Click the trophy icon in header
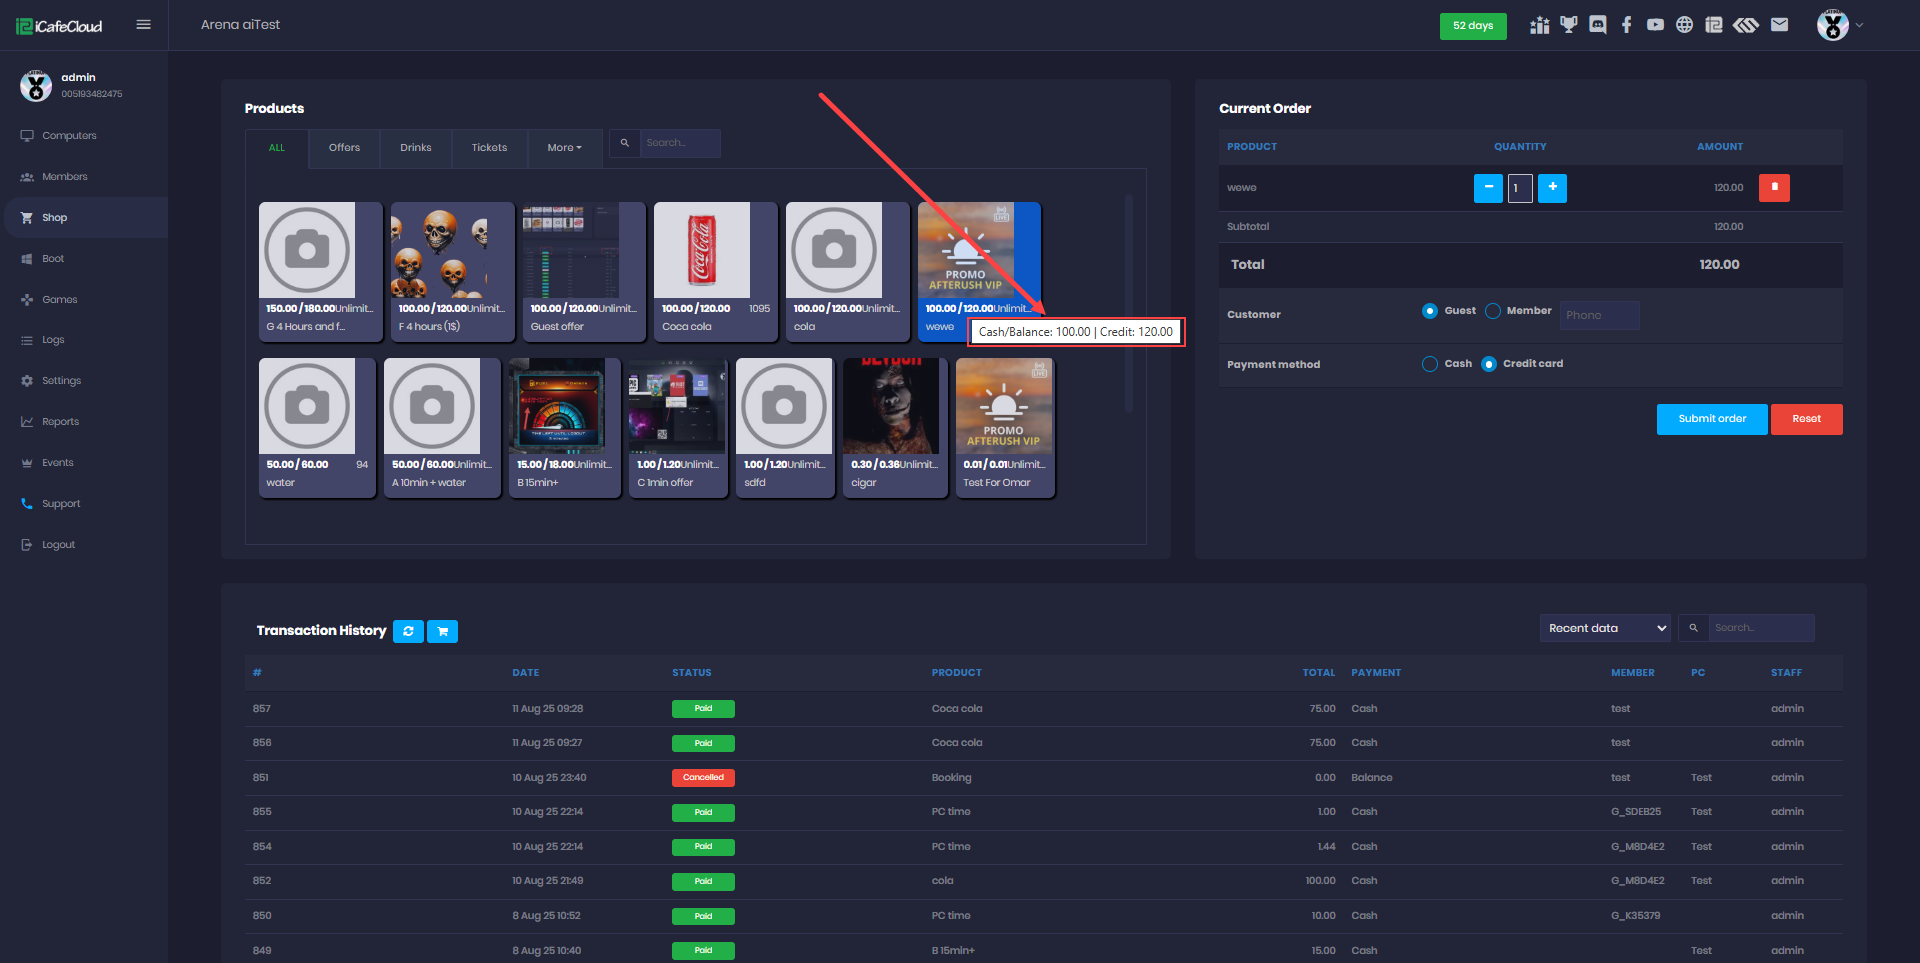 1569,25
